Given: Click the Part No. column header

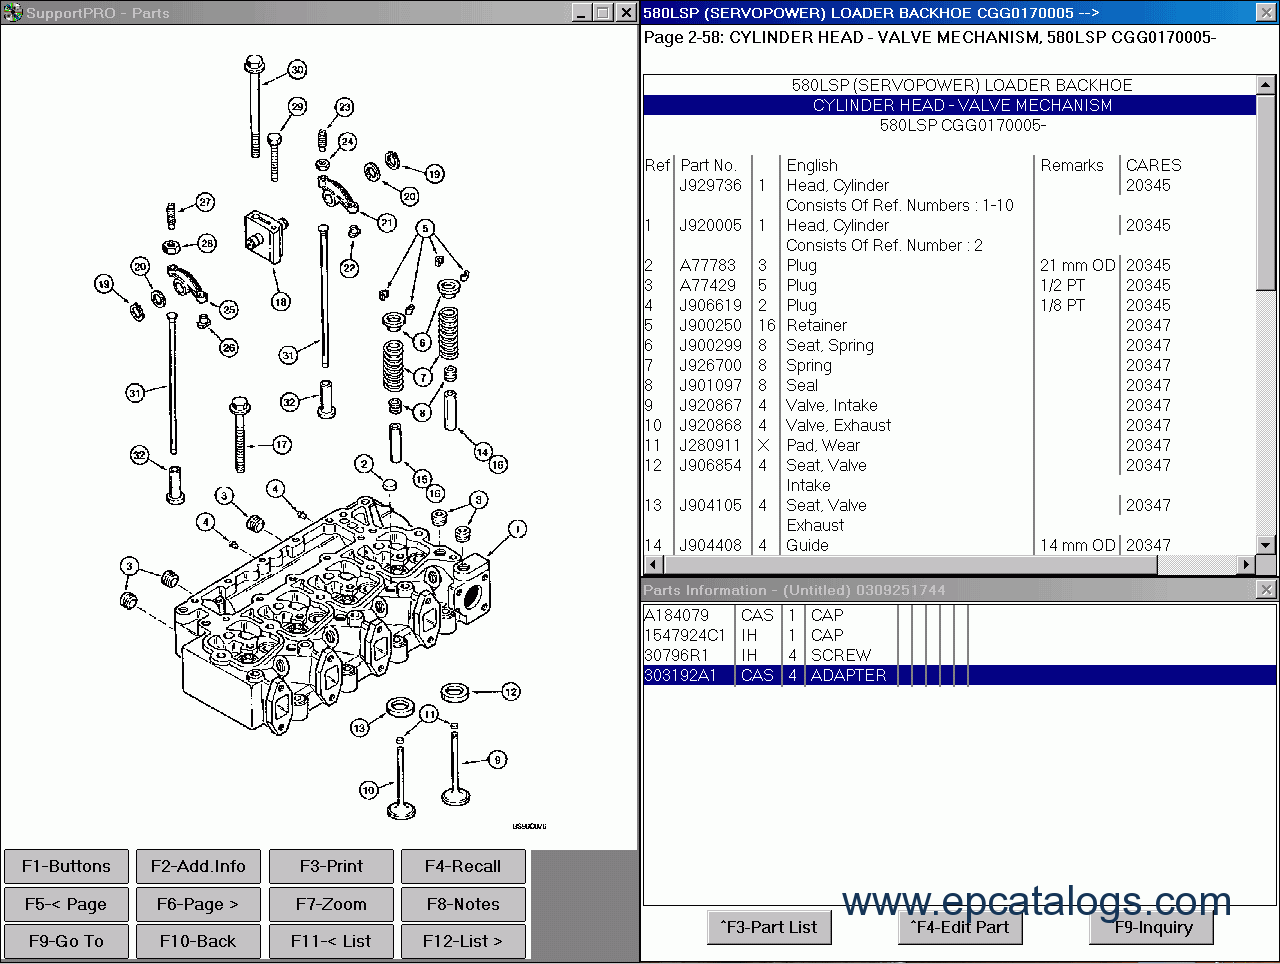Looking at the screenshot, I should [x=708, y=165].
